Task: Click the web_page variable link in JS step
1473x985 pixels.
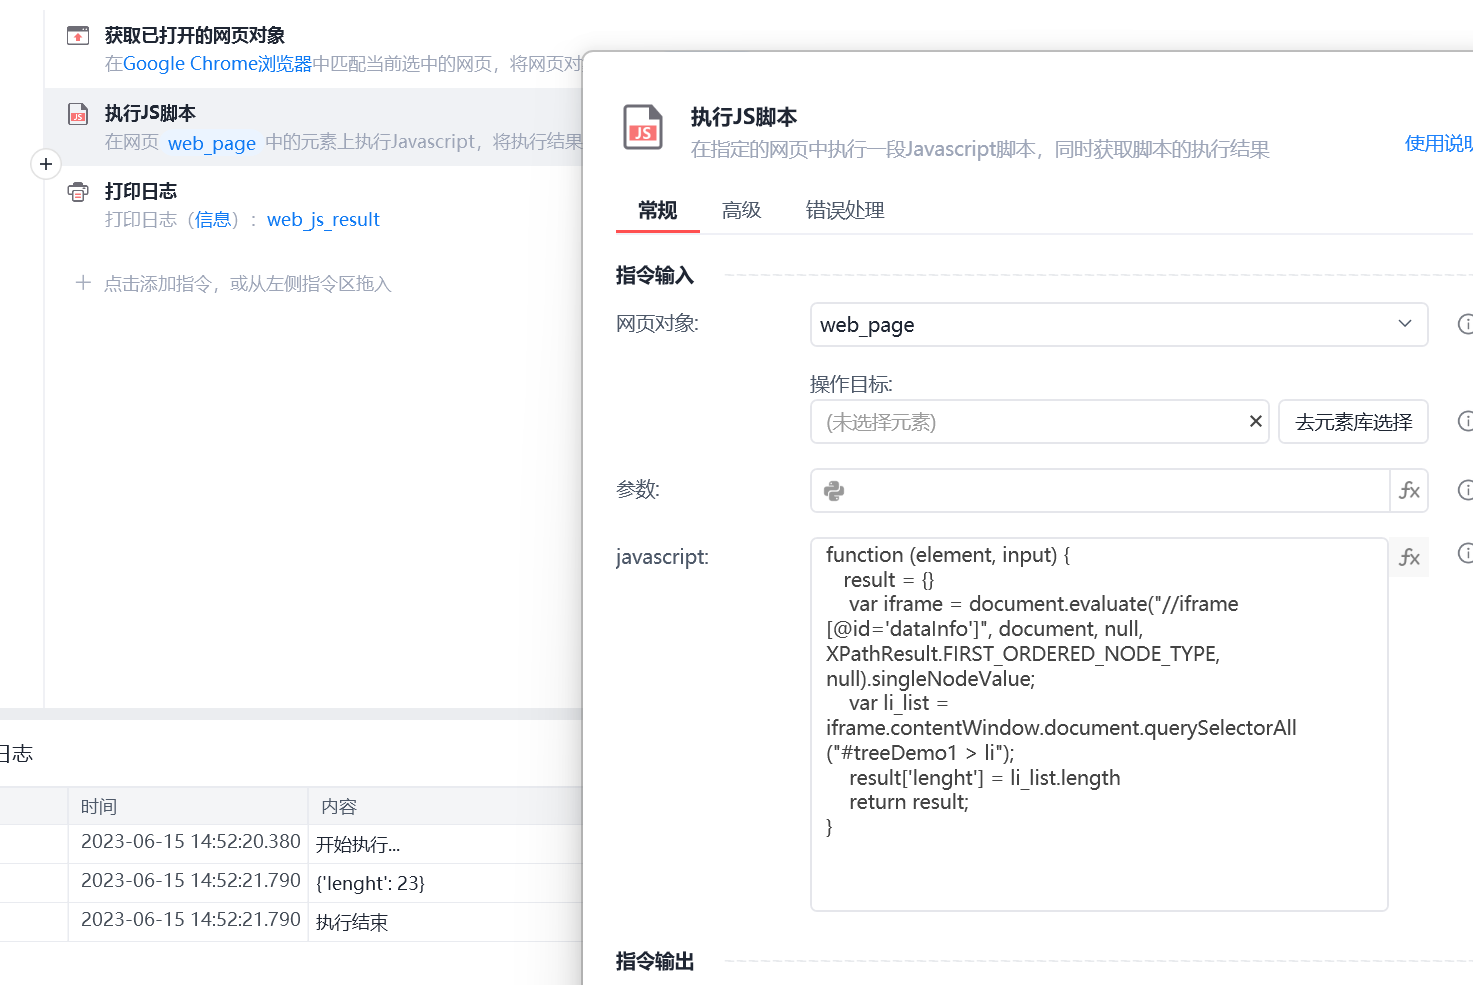Action: coord(212,143)
